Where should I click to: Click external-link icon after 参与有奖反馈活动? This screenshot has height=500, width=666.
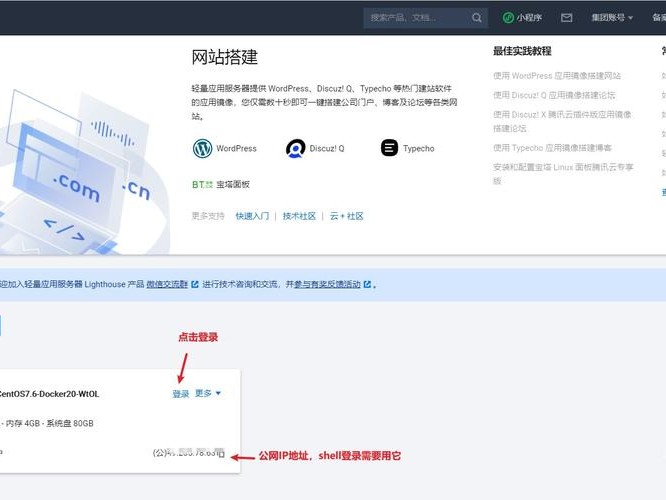click(x=367, y=284)
